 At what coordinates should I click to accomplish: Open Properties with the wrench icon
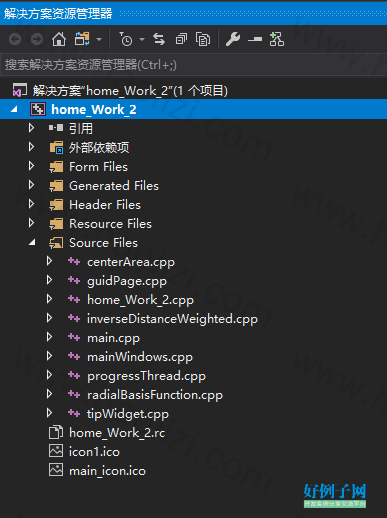coord(233,39)
